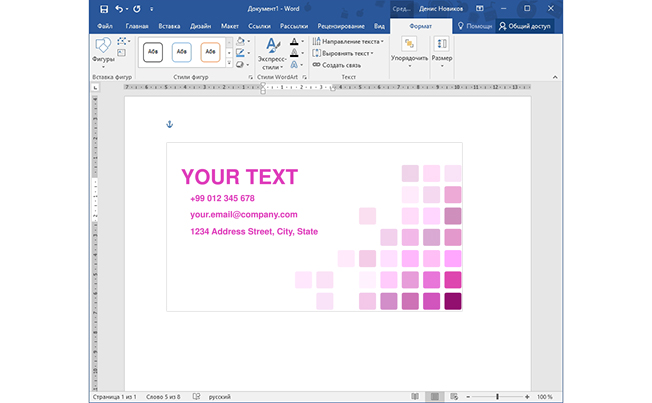The height and width of the screenshot is (403, 652).
Task: Select the Формат tab
Action: (x=420, y=26)
